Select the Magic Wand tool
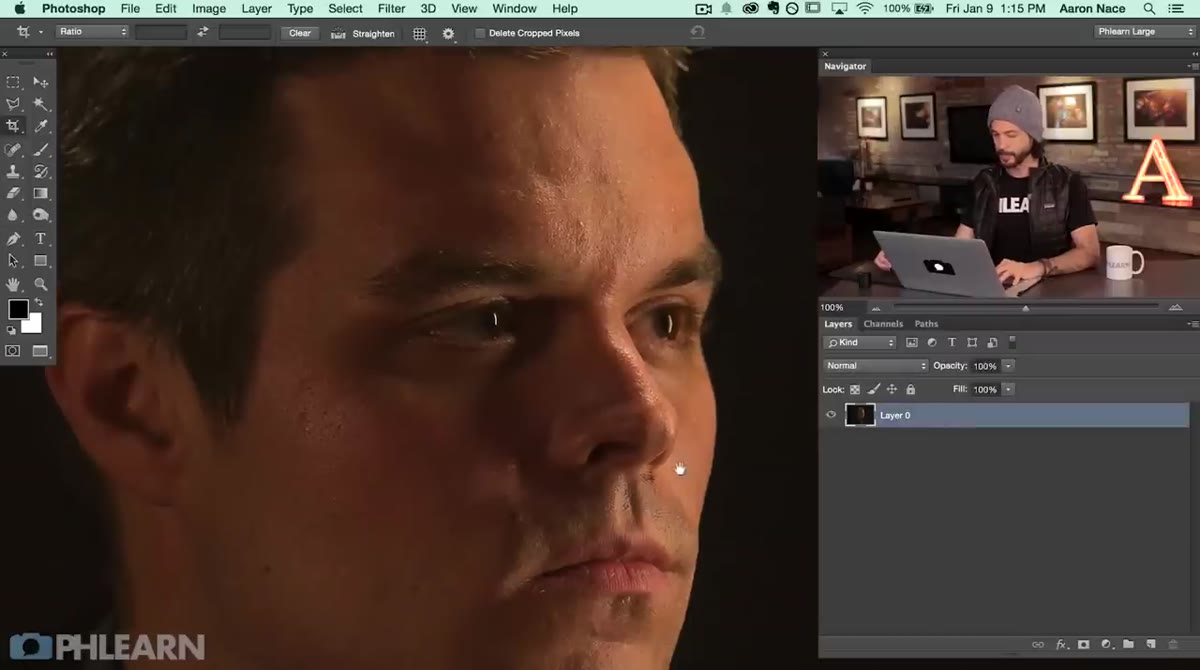This screenshot has height=670, width=1200. pyautogui.click(x=41, y=104)
